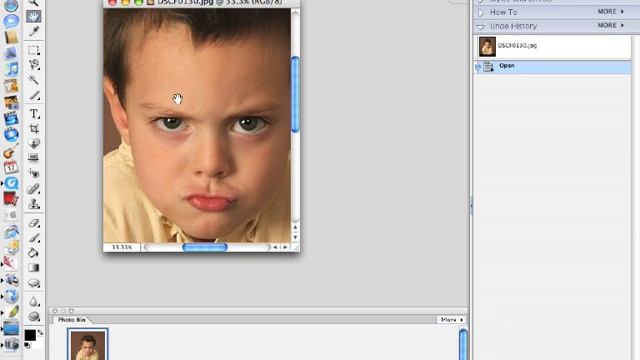Image resolution: width=640 pixels, height=360 pixels.
Task: Select the Gradient tool
Action: click(x=34, y=268)
